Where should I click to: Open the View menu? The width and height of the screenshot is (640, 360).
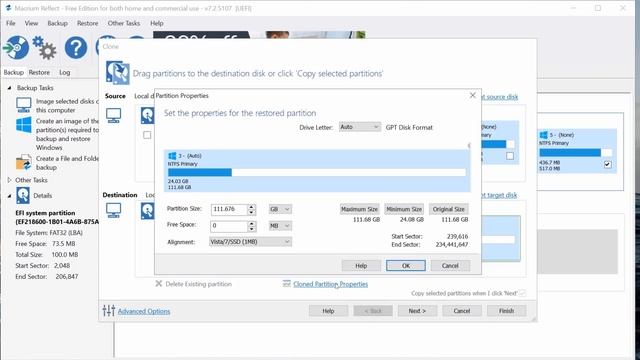(x=31, y=23)
